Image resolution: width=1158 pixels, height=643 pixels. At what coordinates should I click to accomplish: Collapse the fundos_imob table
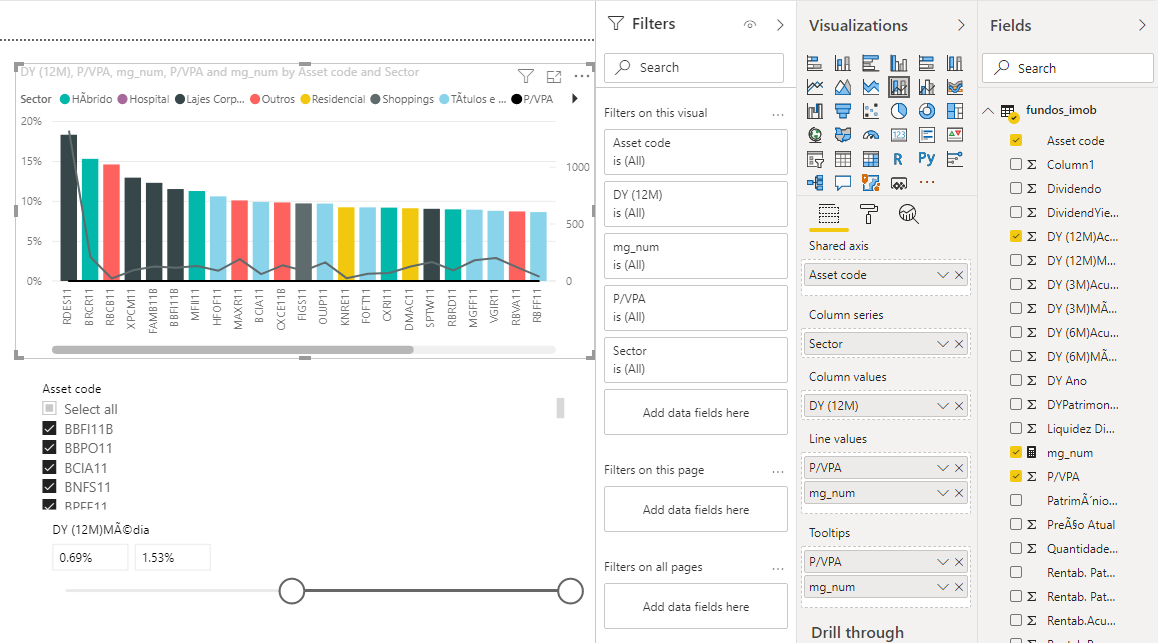pos(988,111)
